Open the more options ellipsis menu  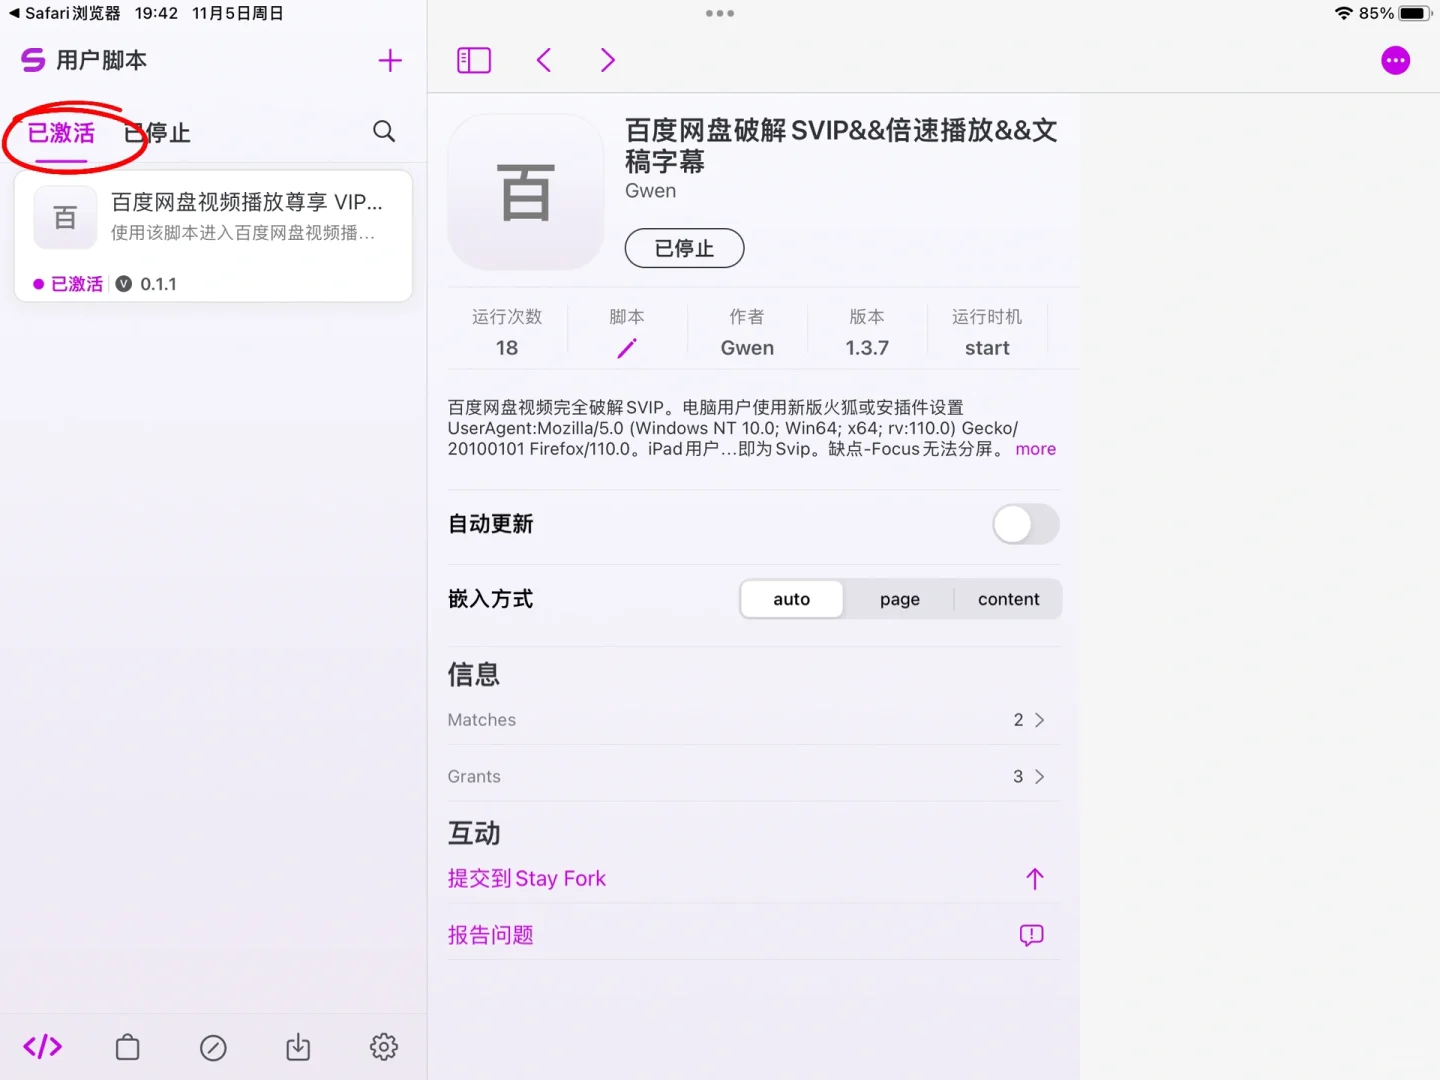[x=1395, y=60]
